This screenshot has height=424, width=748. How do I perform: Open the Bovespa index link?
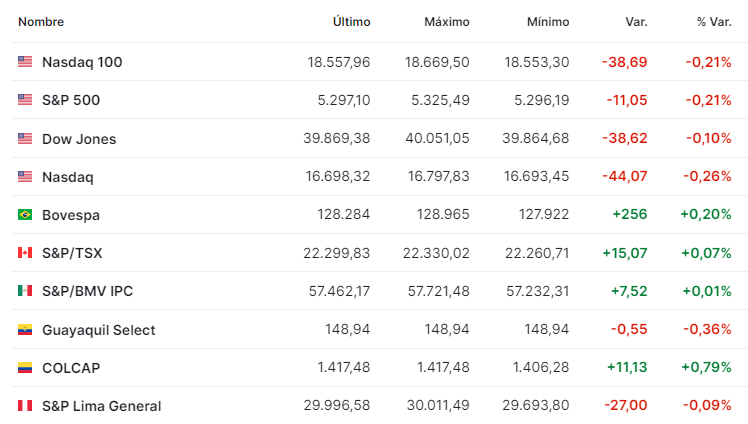[x=71, y=215]
